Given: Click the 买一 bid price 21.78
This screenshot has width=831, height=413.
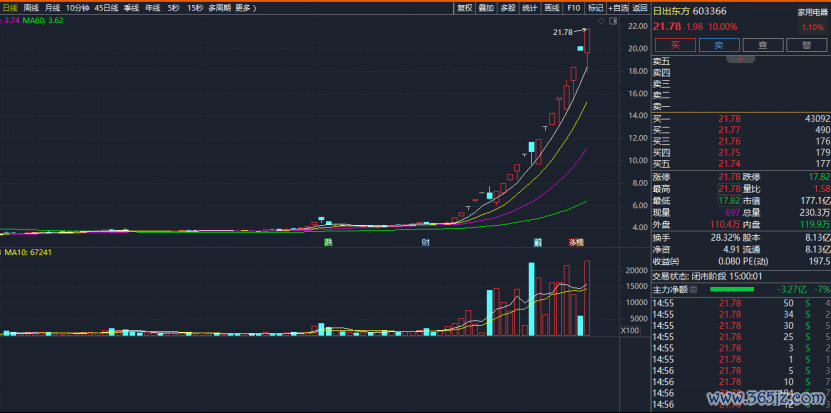Looking at the screenshot, I should coord(729,119).
